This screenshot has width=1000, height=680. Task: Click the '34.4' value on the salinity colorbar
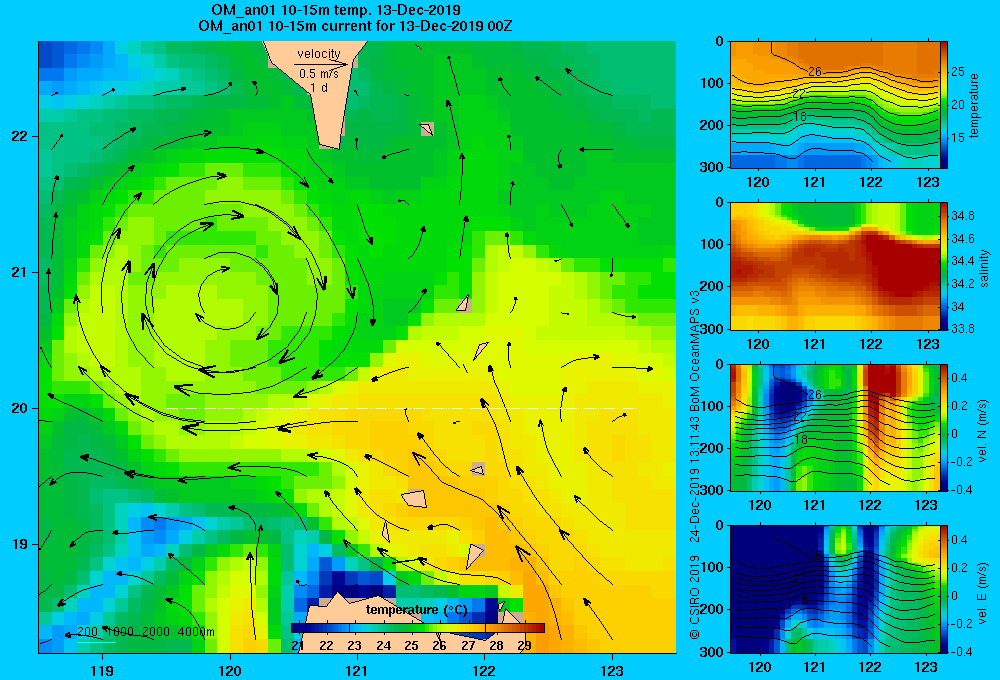point(962,261)
